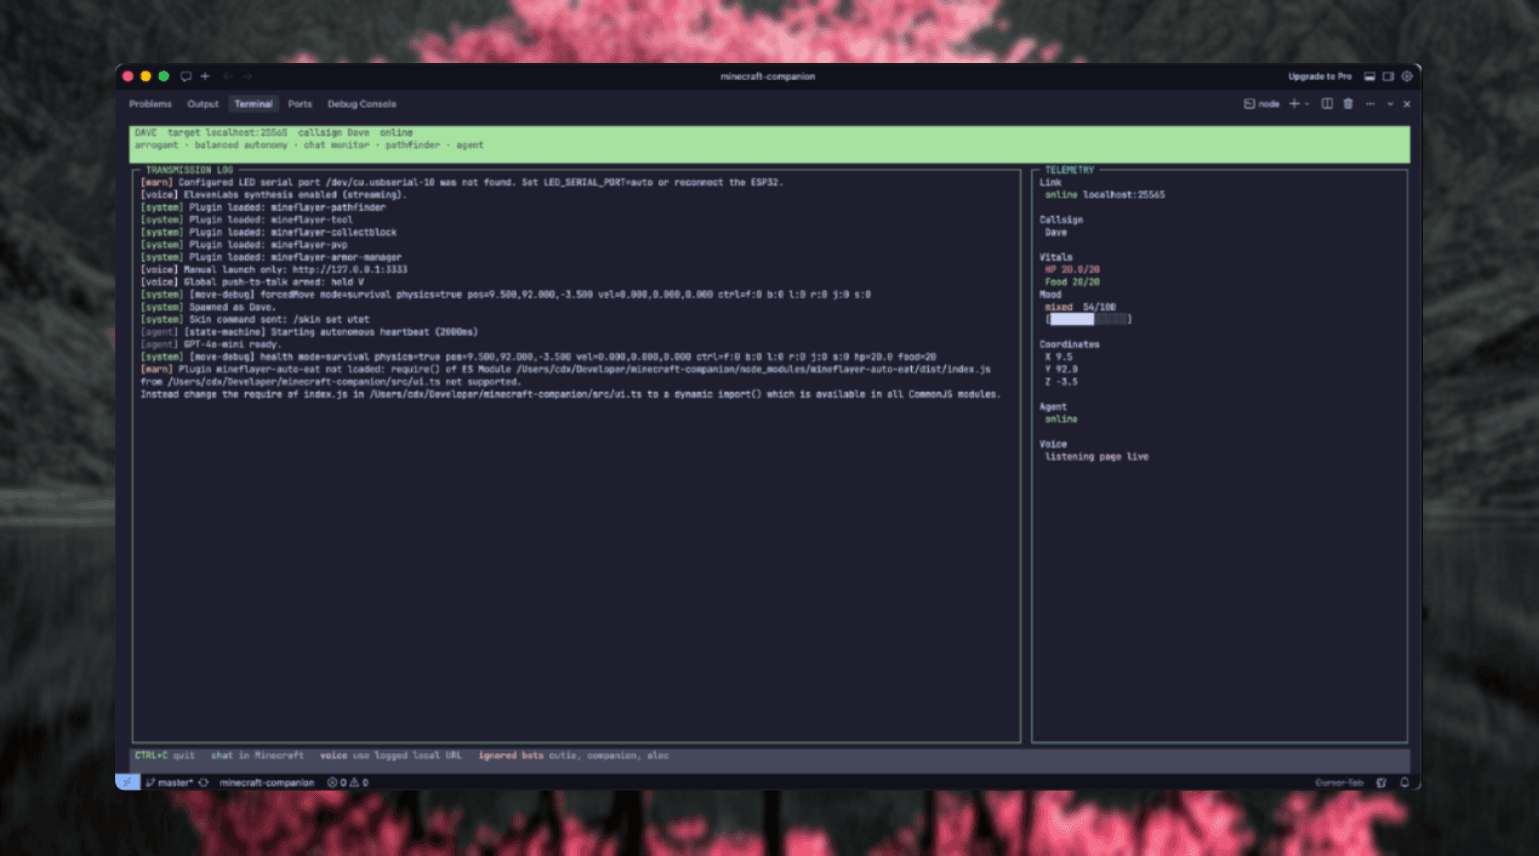Switch to the Problems tab
Viewport: 1539px width, 856px height.
(x=150, y=104)
